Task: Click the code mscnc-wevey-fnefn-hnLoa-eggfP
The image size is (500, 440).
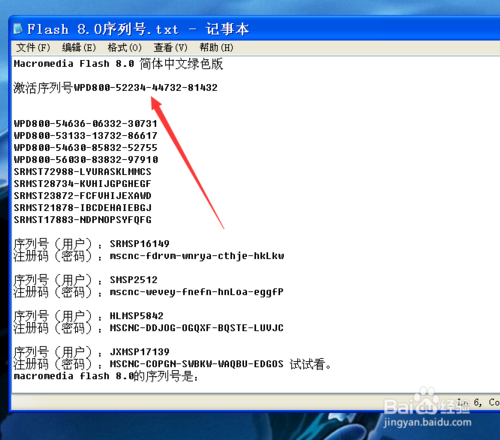Action: (197, 292)
